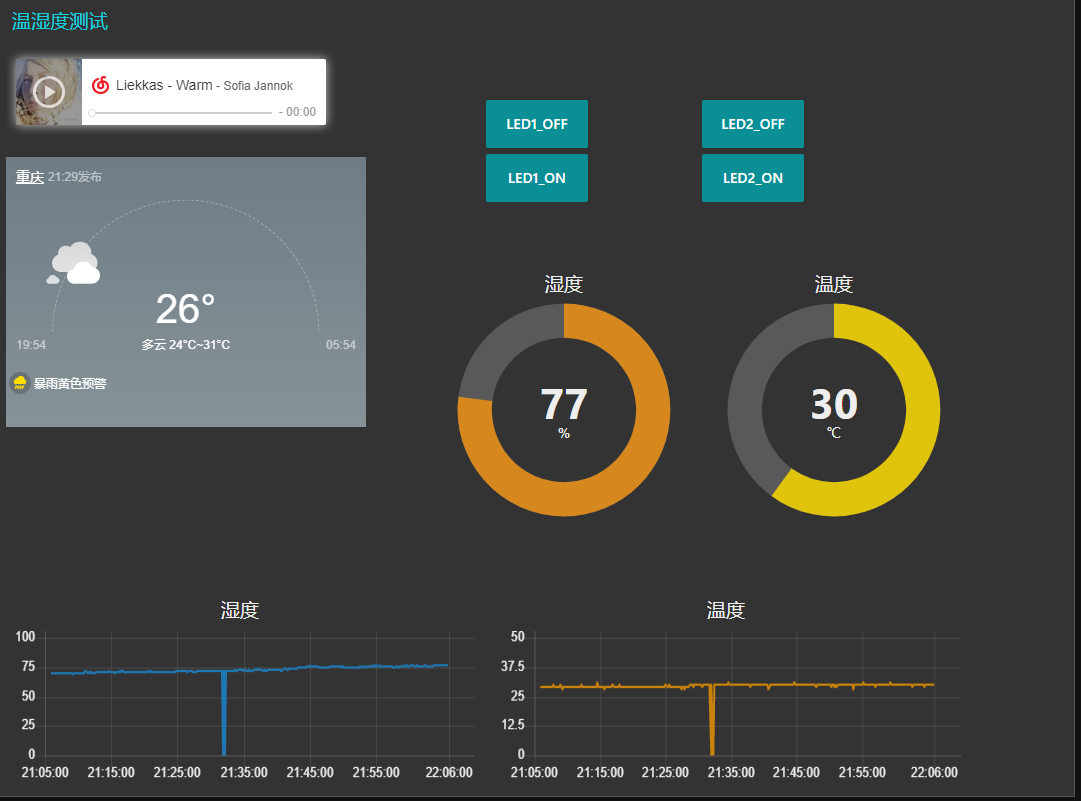
Task: Click the temperature gauge value 30
Action: (x=834, y=404)
